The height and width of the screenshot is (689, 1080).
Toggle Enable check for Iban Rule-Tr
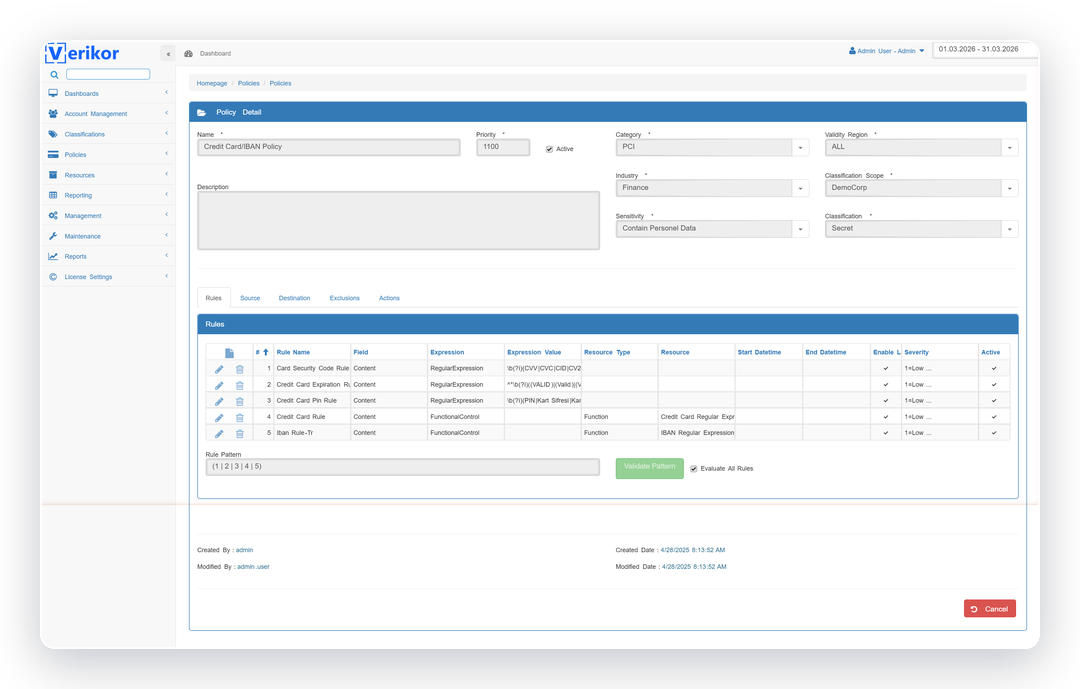point(886,433)
